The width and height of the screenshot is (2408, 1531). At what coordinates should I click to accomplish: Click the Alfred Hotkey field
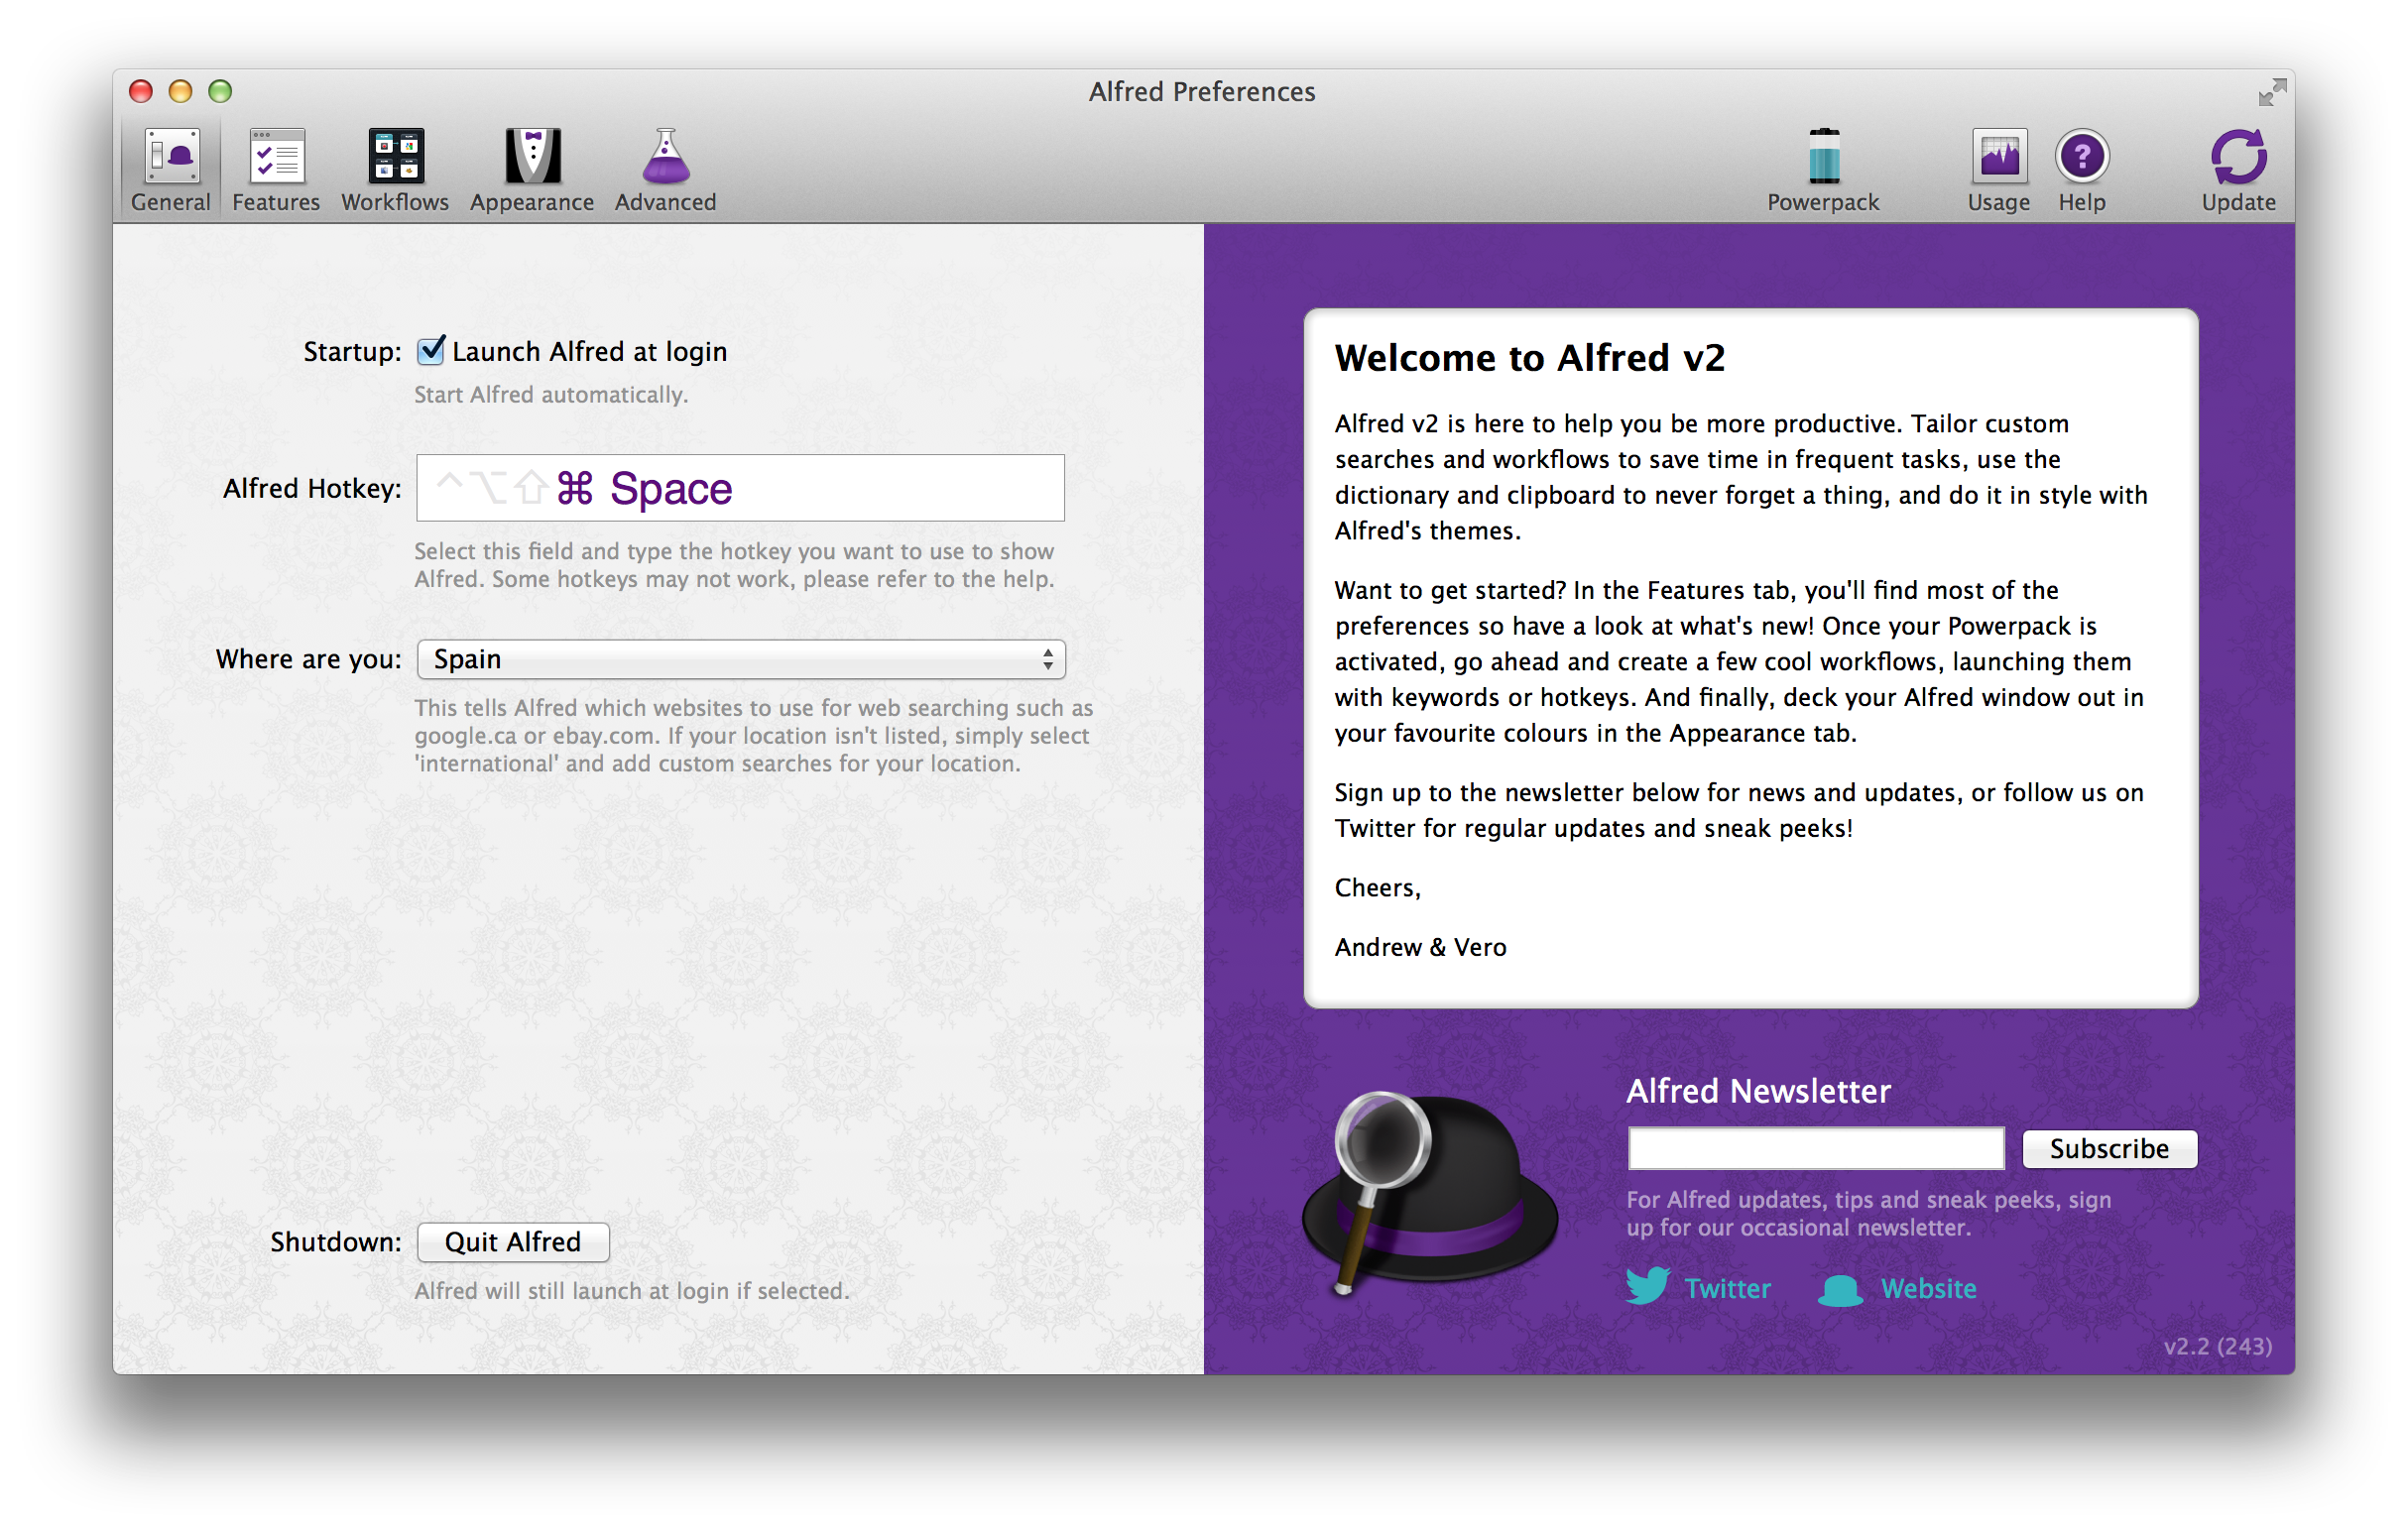pos(740,488)
